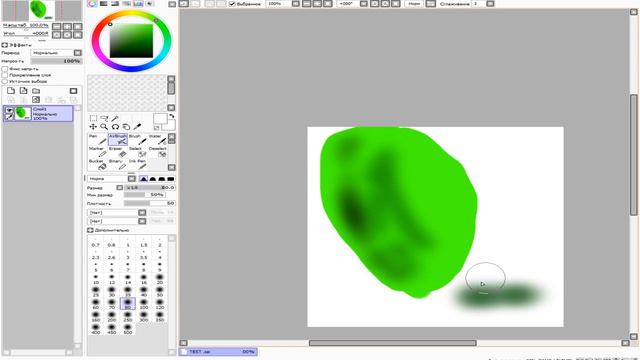
Task: Show the color wheel panel
Action: (92, 4)
